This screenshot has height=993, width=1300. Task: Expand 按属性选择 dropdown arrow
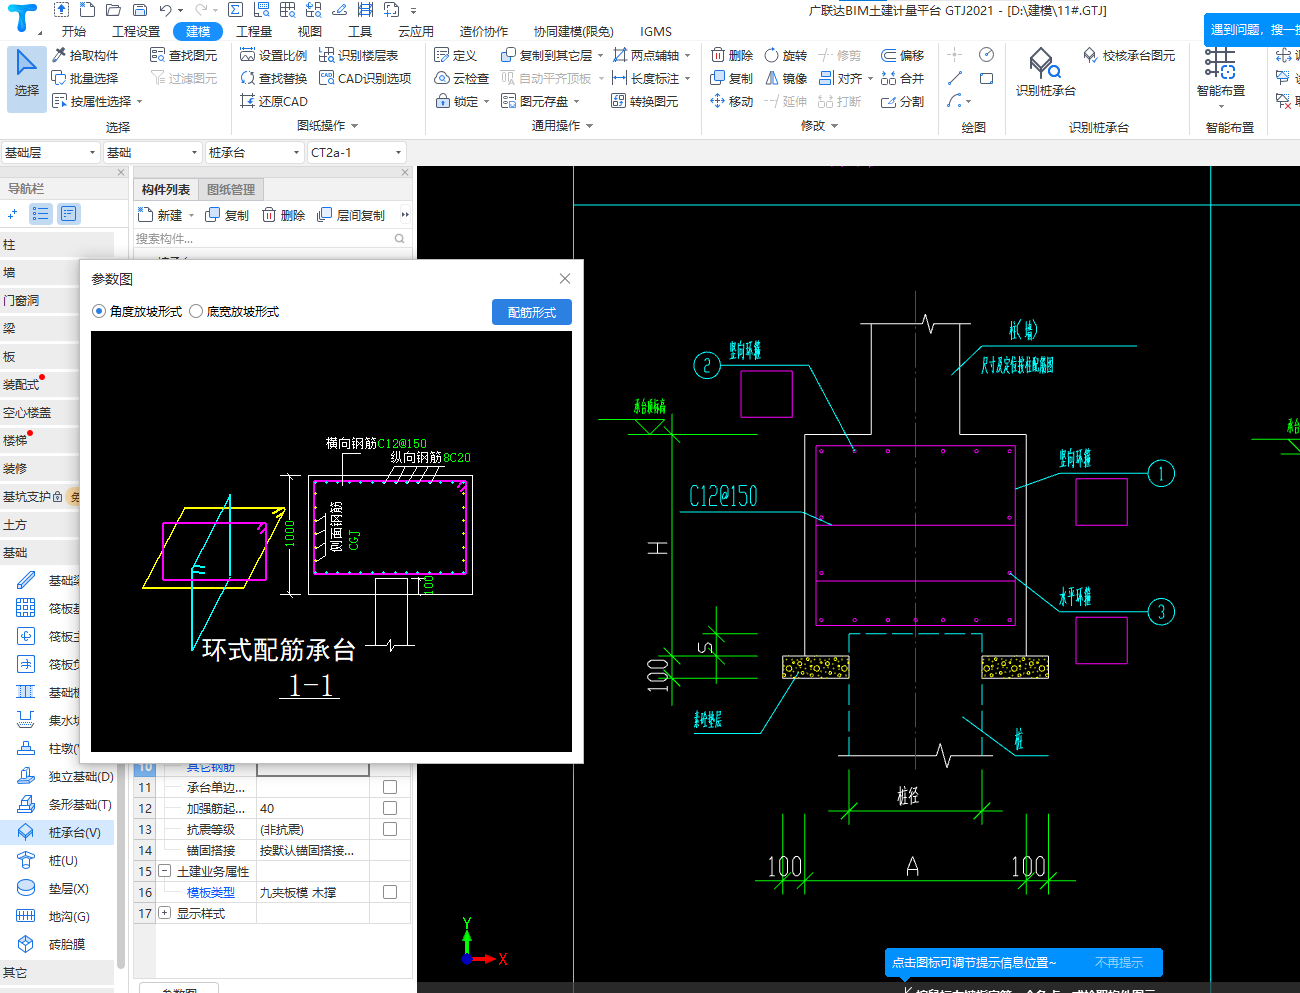tap(140, 102)
